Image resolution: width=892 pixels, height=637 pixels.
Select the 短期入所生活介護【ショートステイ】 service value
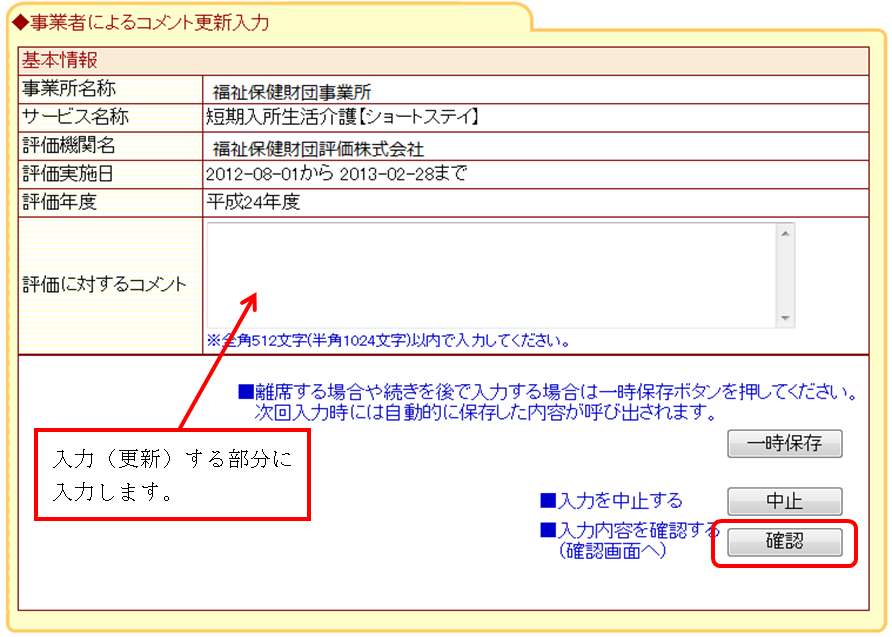pyautogui.click(x=343, y=117)
